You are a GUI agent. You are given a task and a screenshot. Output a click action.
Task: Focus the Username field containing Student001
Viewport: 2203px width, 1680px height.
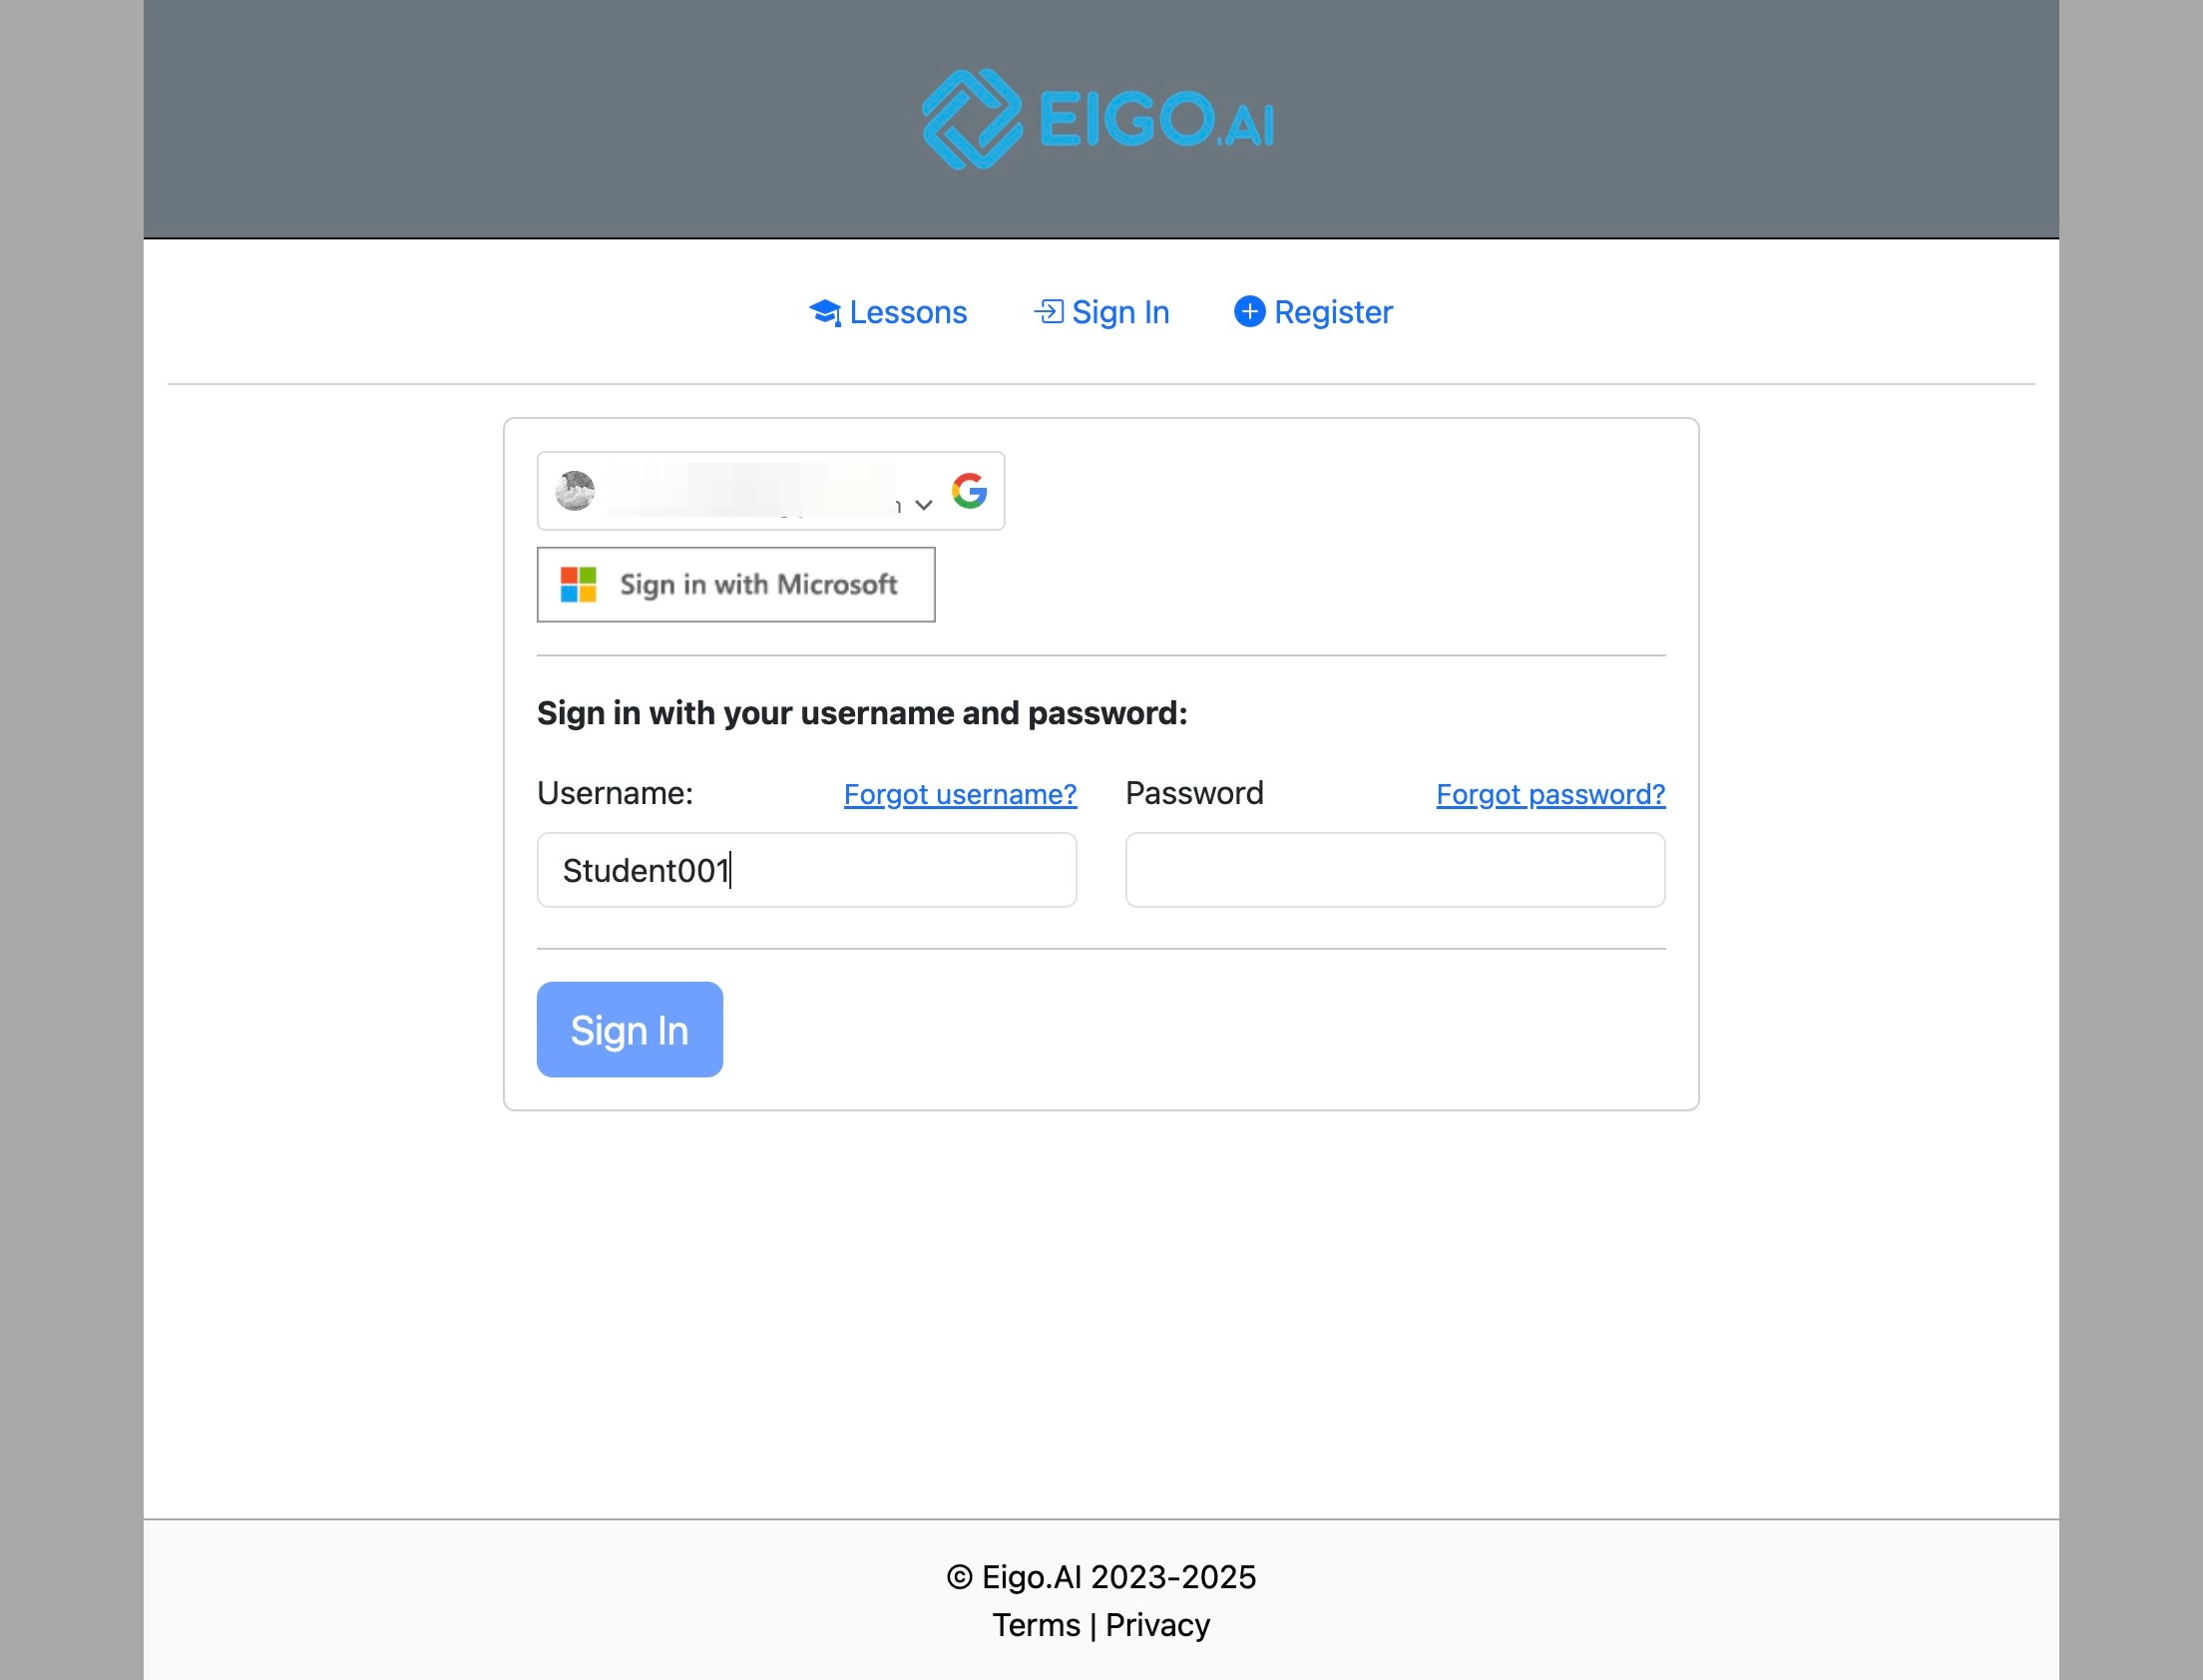point(807,870)
